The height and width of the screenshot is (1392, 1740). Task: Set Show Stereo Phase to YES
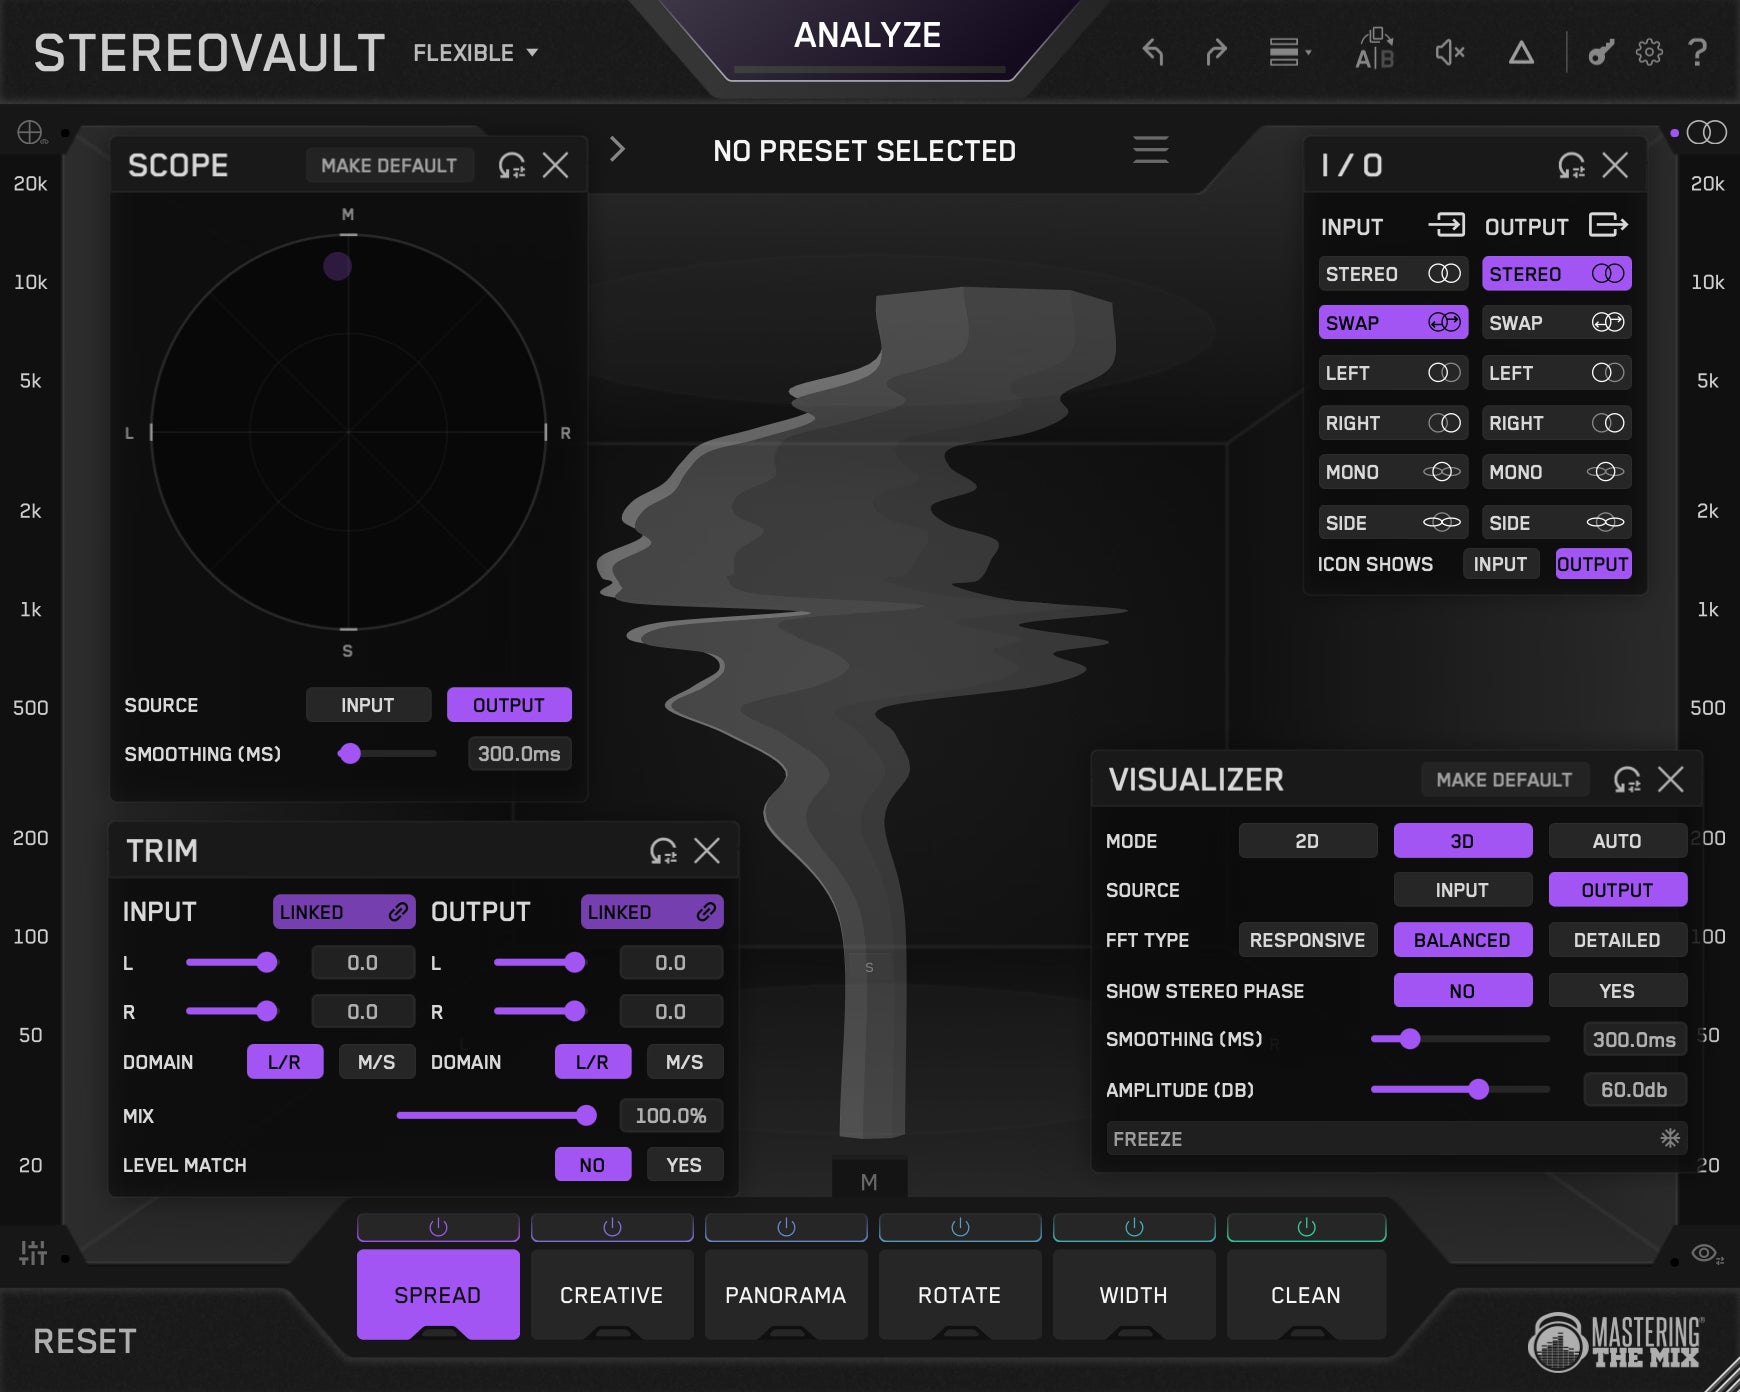(x=1617, y=991)
